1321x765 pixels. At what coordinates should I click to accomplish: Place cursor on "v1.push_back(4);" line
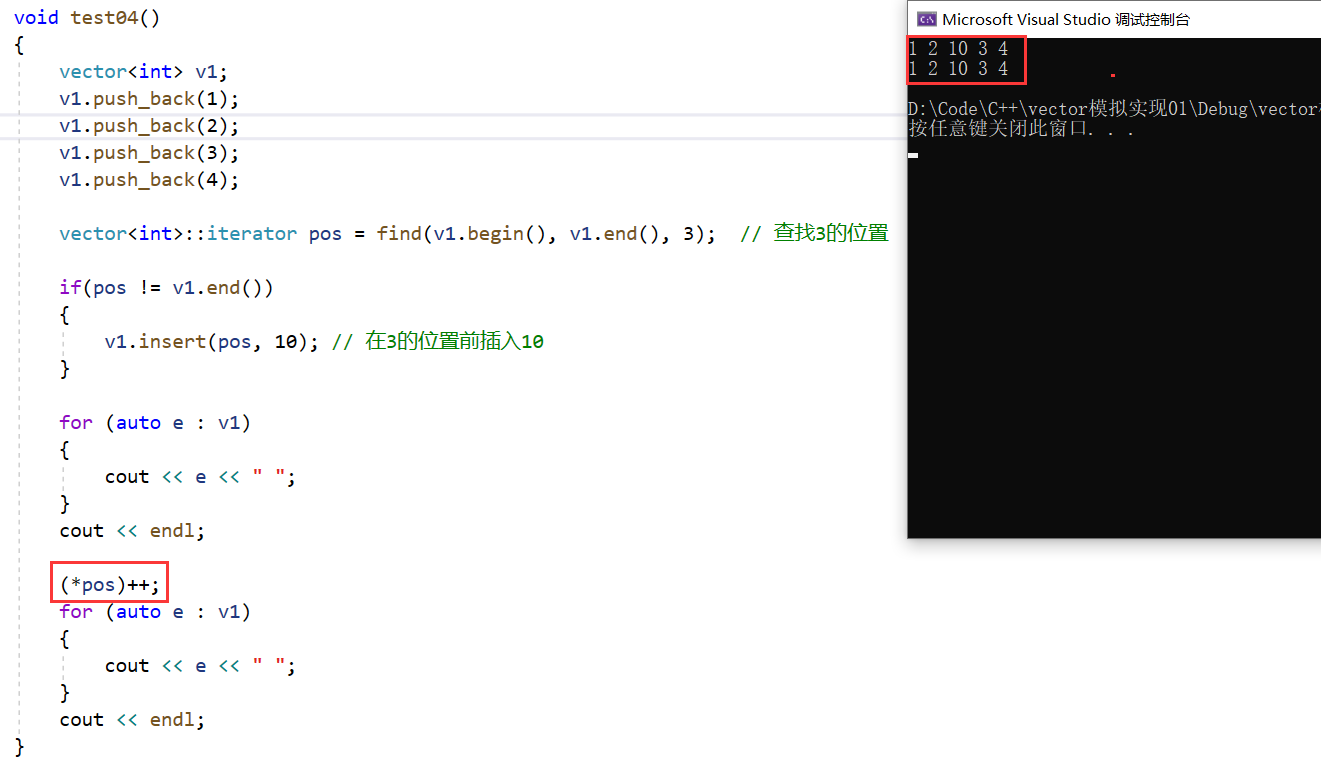point(150,180)
